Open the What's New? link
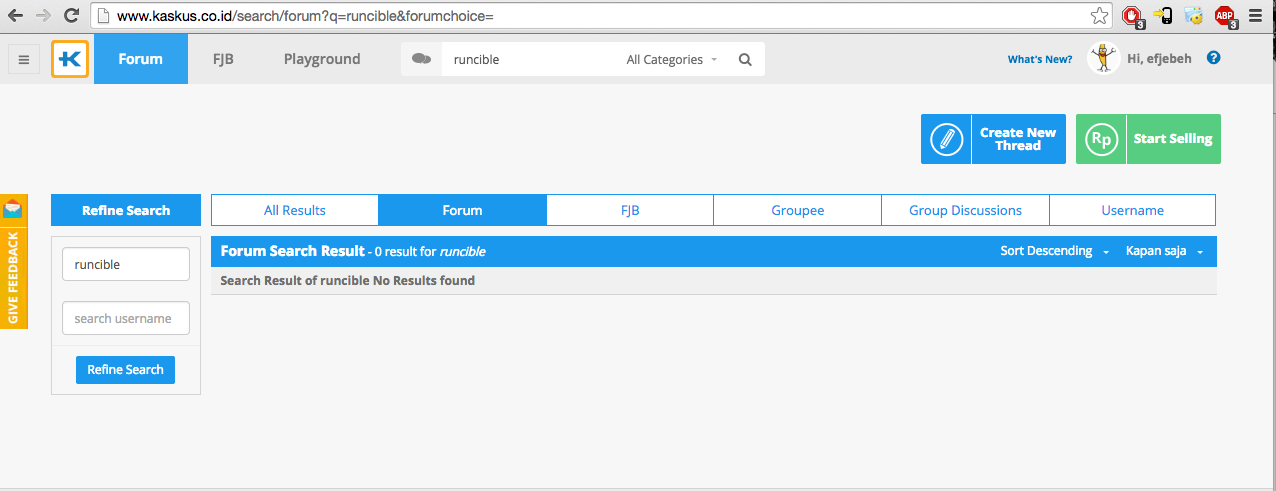 click(1040, 59)
